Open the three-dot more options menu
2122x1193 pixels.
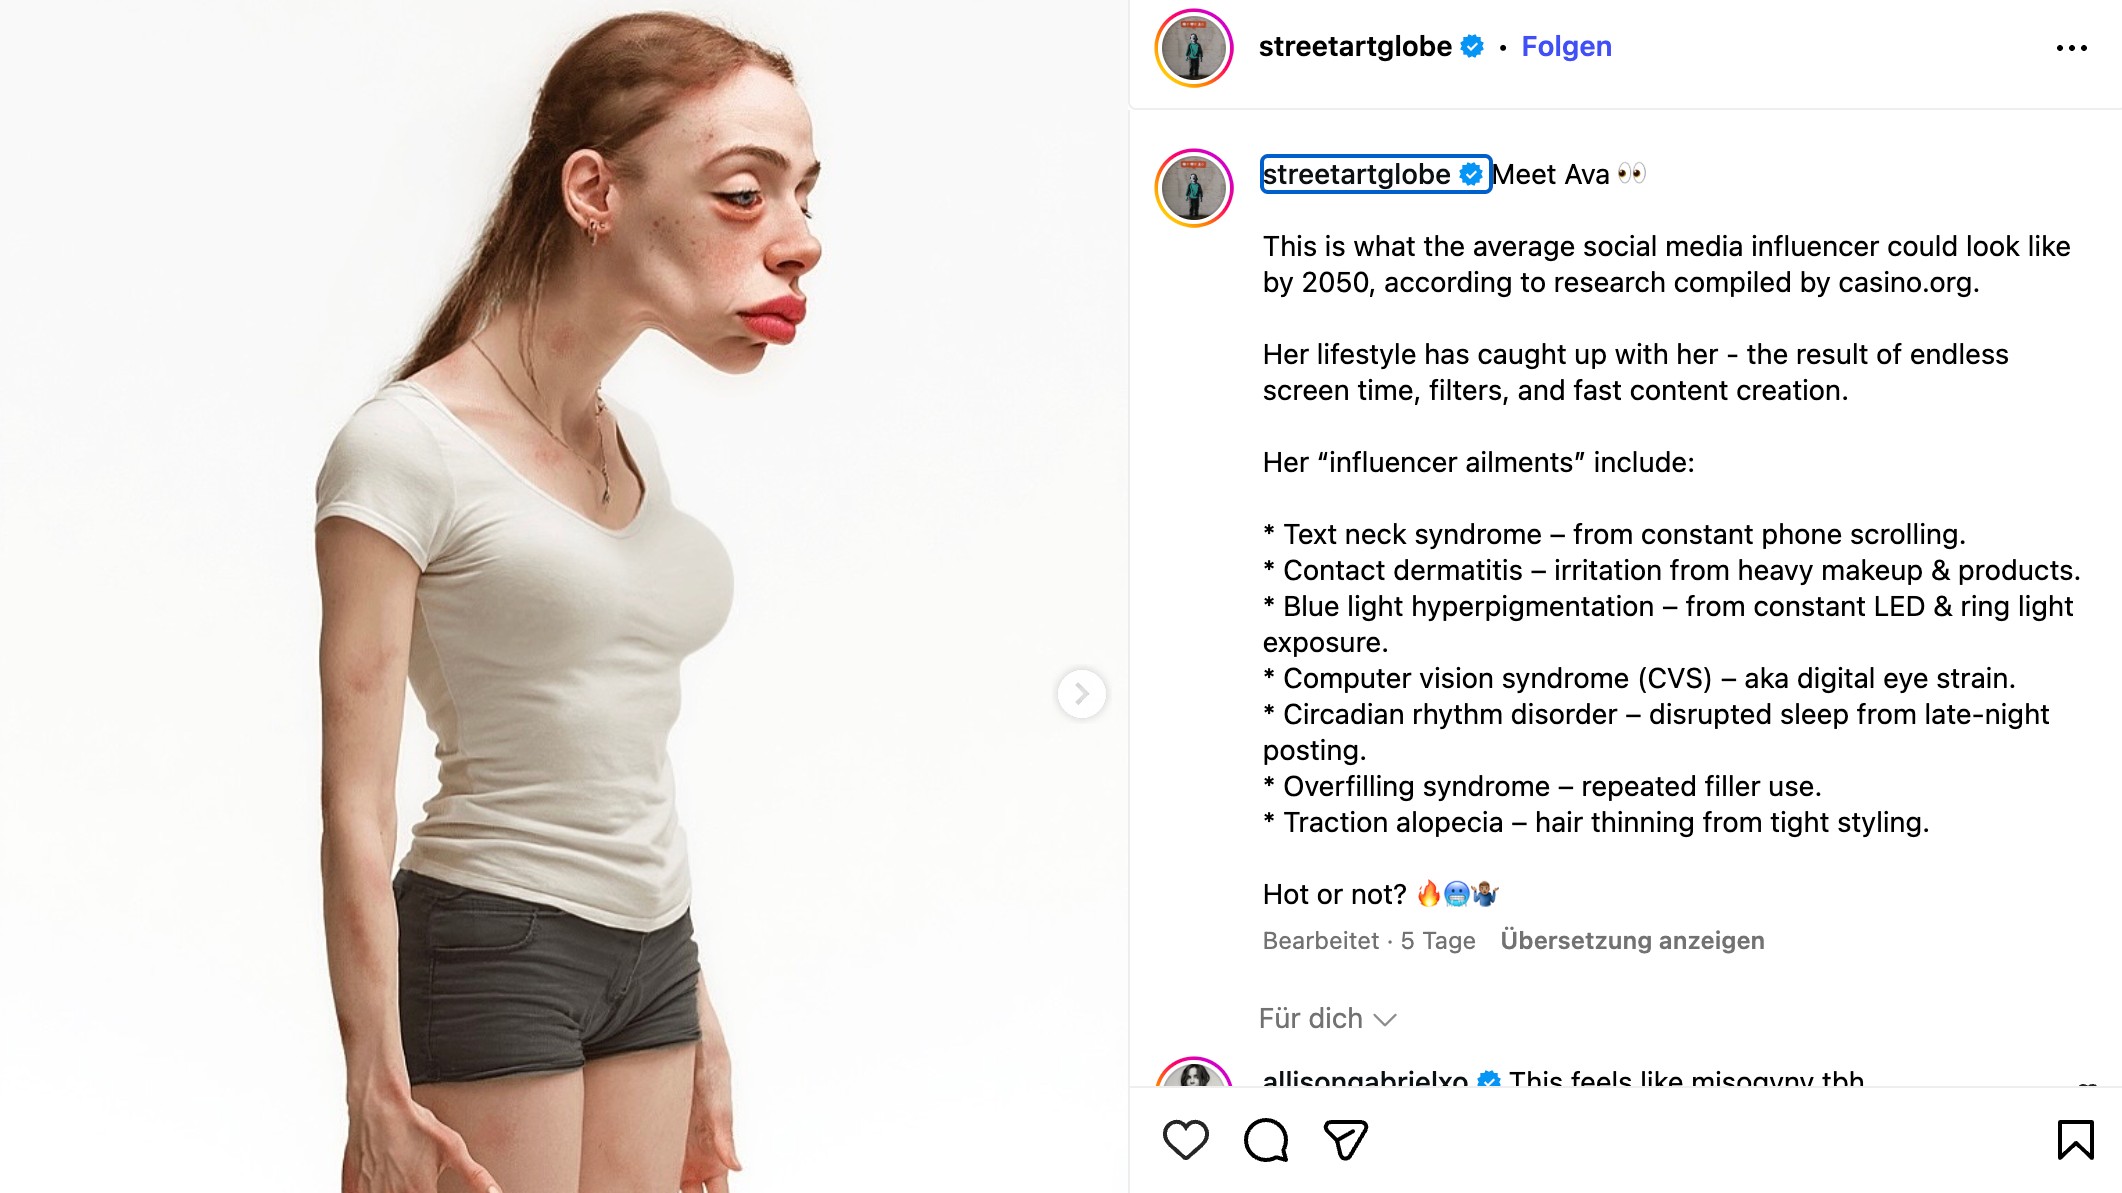click(2071, 48)
